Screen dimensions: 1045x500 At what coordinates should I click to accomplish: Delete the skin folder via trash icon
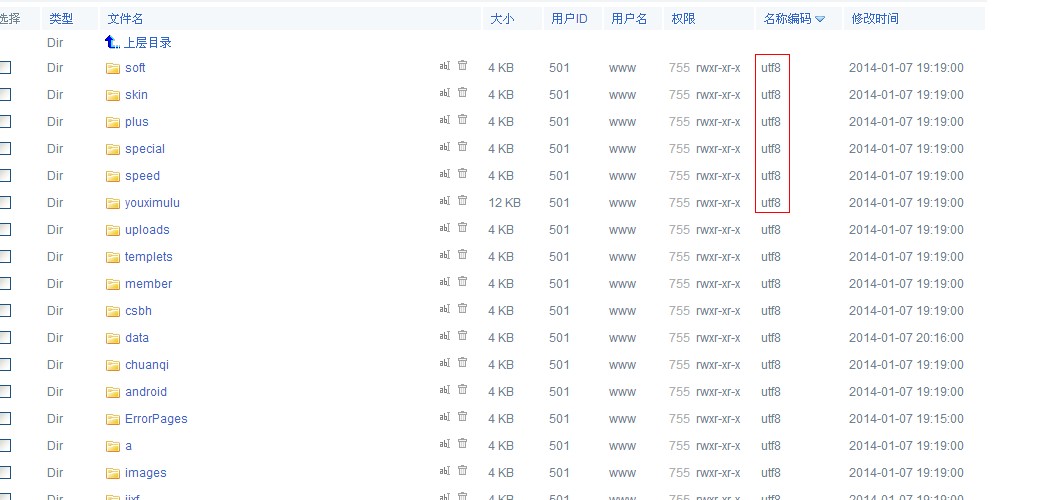[462, 93]
